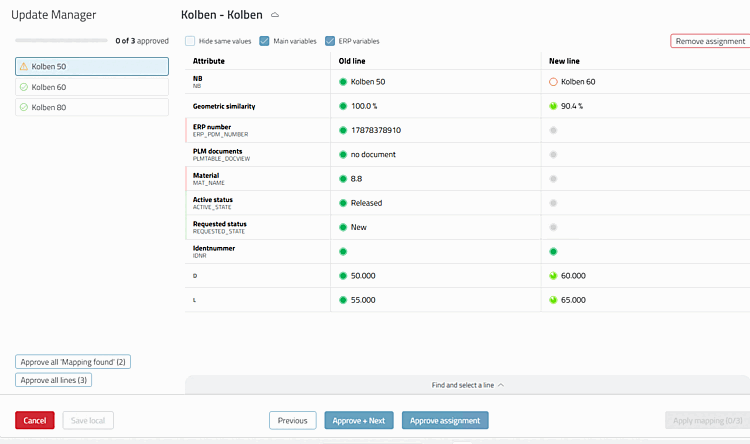The width and height of the screenshot is (750, 444).
Task: Go to Previous line
Action: pos(293,421)
